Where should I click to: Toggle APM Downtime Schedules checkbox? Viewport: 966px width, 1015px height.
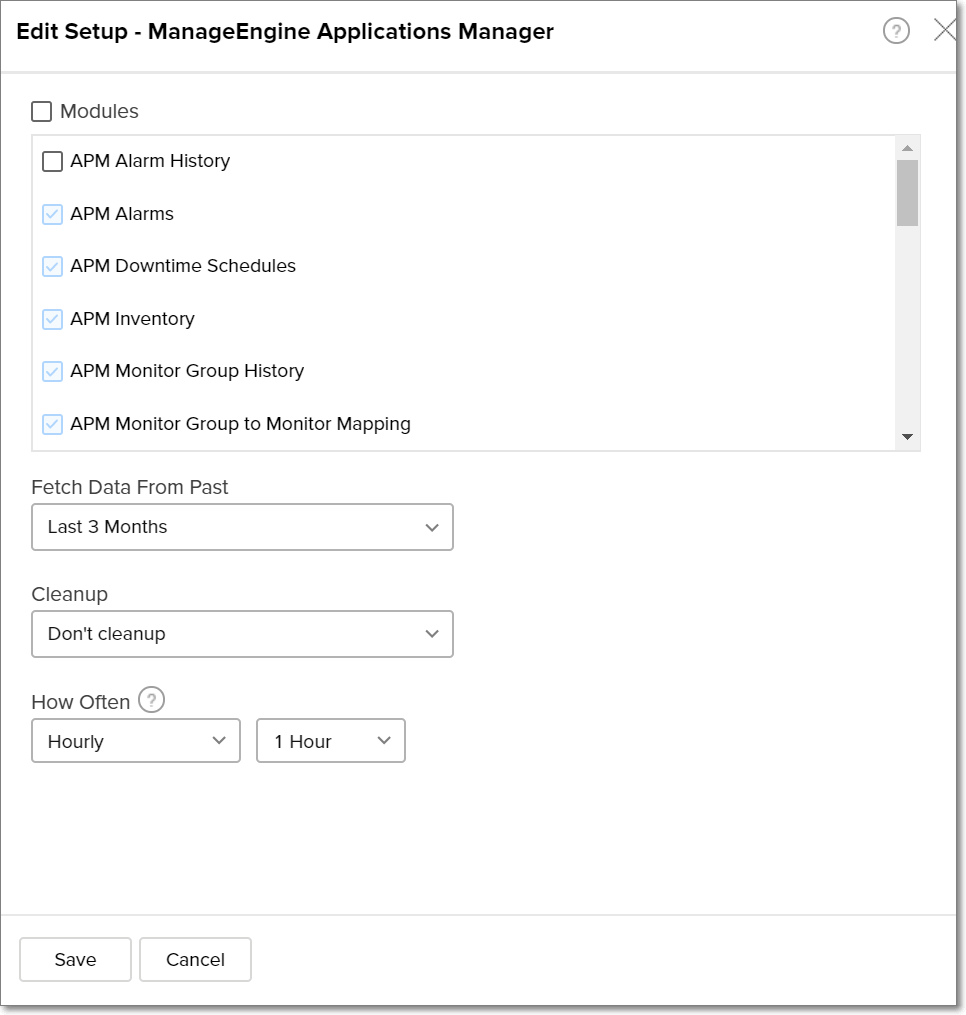click(x=53, y=267)
